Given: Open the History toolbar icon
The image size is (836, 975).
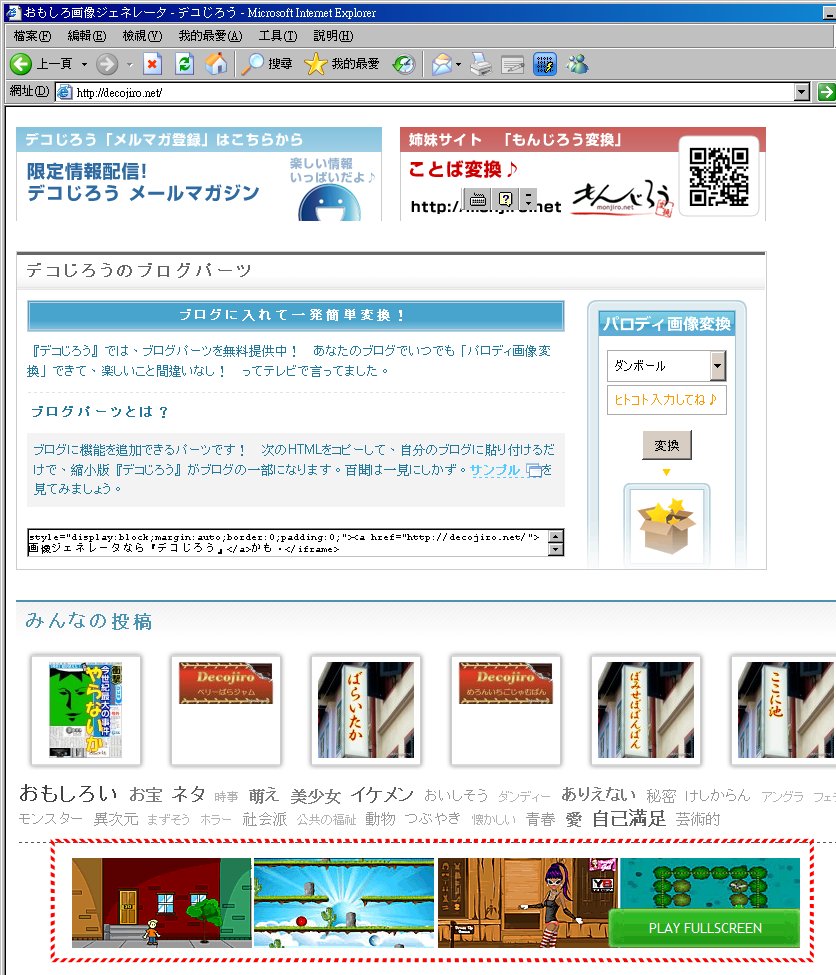Looking at the screenshot, I should 404,63.
